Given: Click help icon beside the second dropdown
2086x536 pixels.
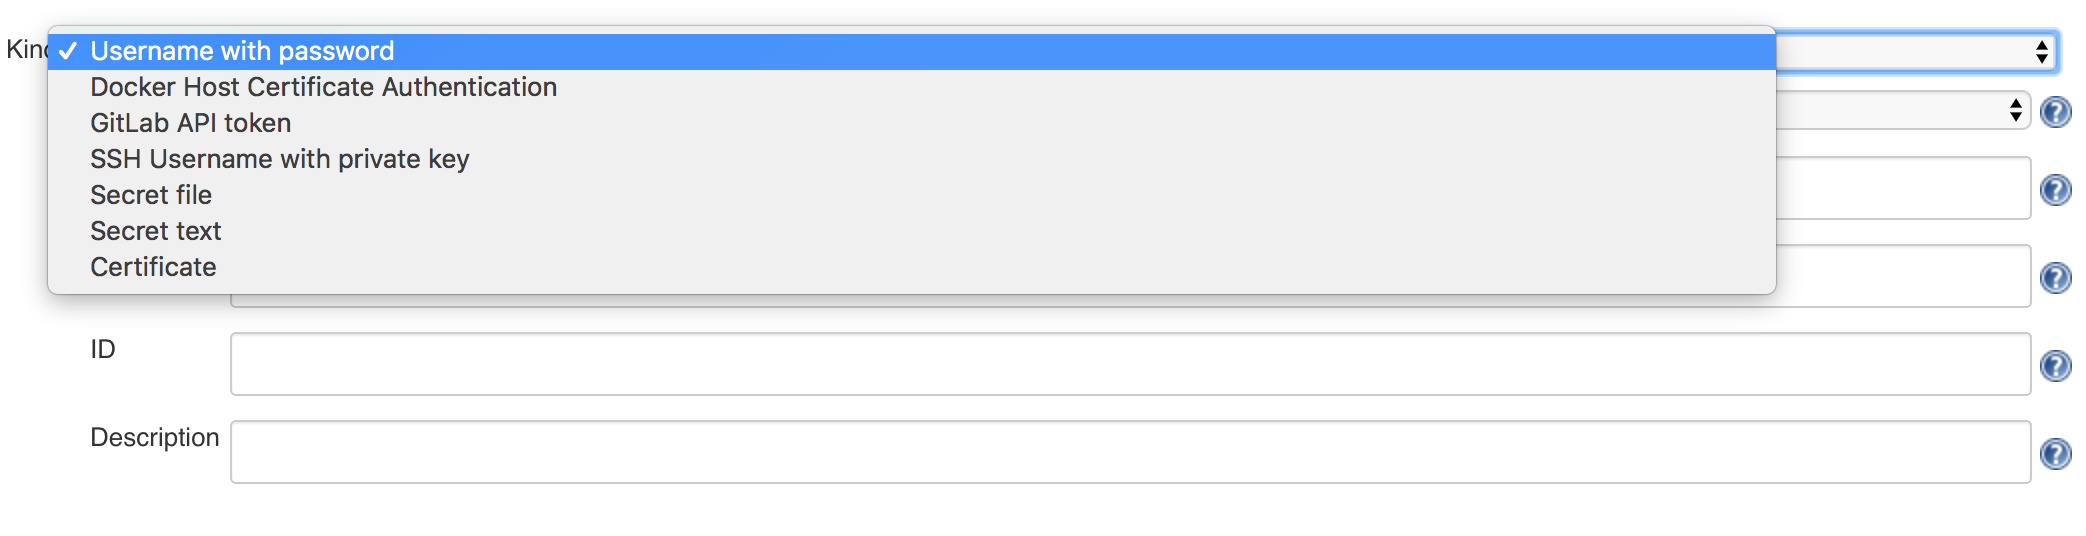Looking at the screenshot, I should pyautogui.click(x=2055, y=111).
